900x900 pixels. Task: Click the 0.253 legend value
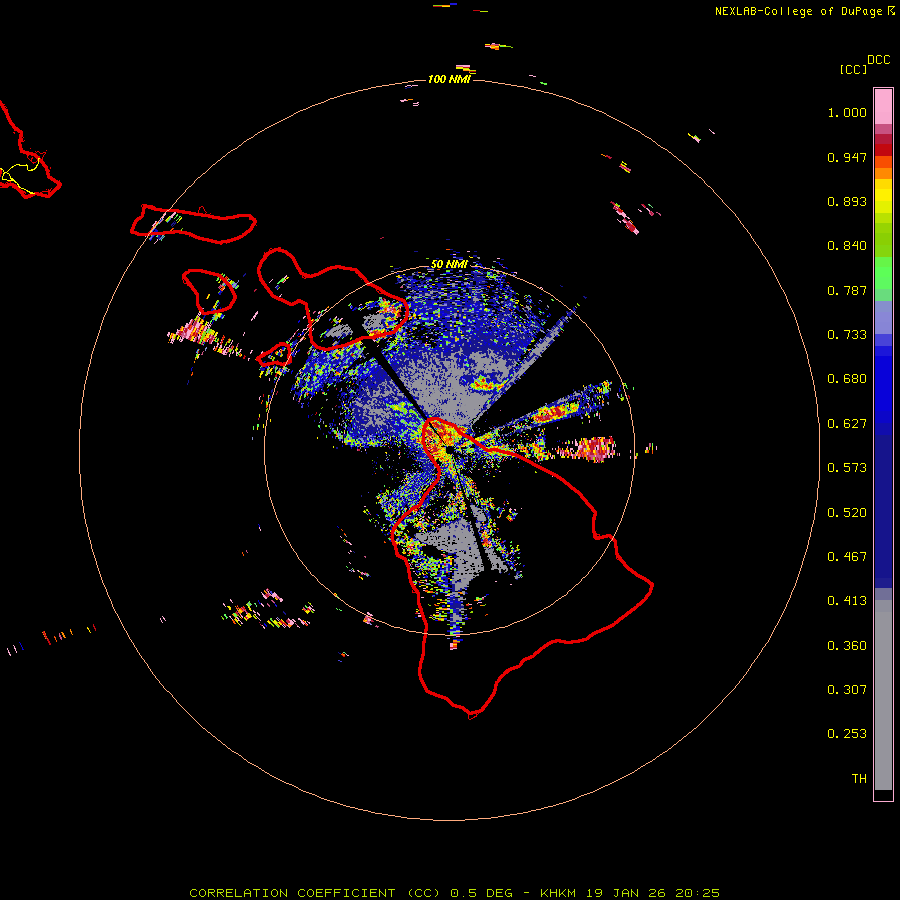847,734
